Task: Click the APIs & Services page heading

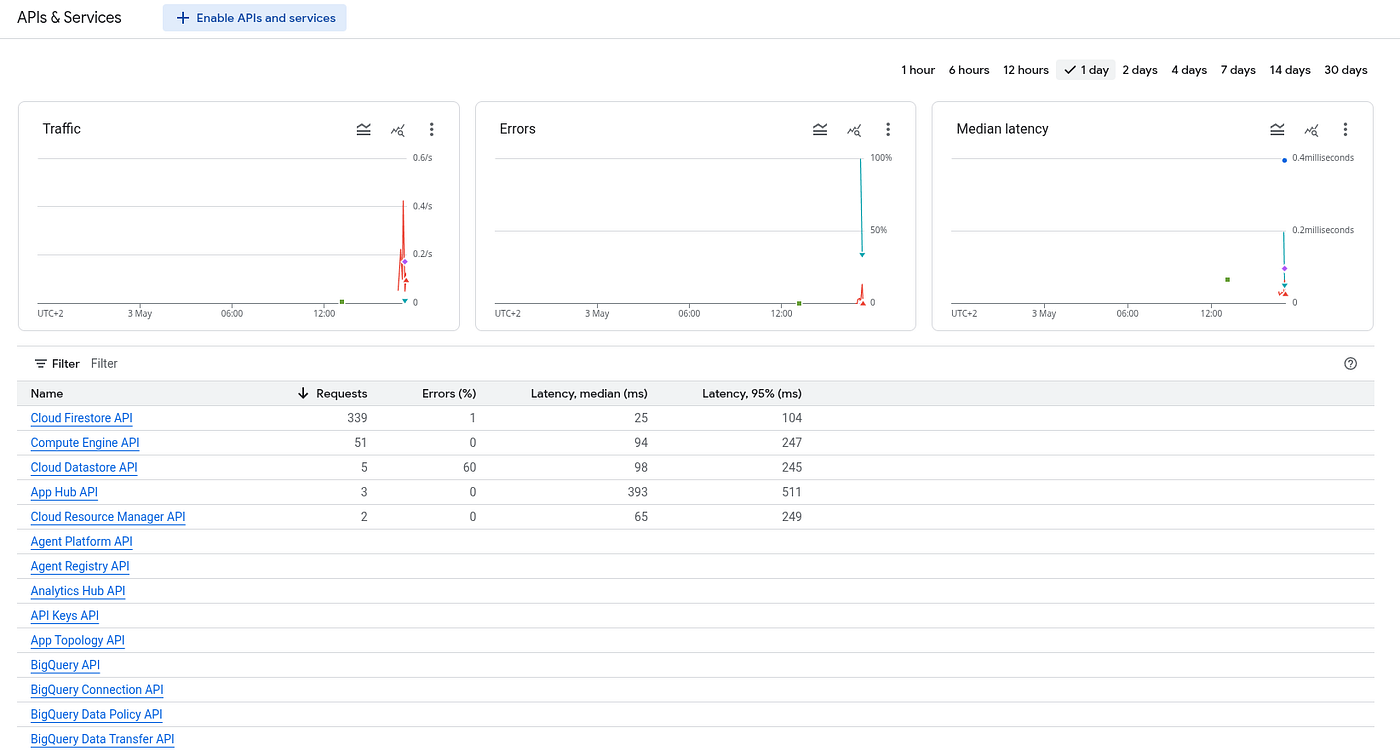Action: 69,18
